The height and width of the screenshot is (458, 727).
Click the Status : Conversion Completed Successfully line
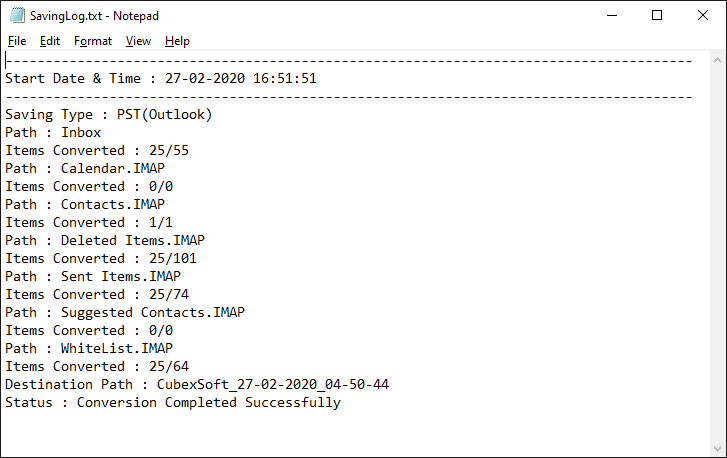click(x=173, y=402)
